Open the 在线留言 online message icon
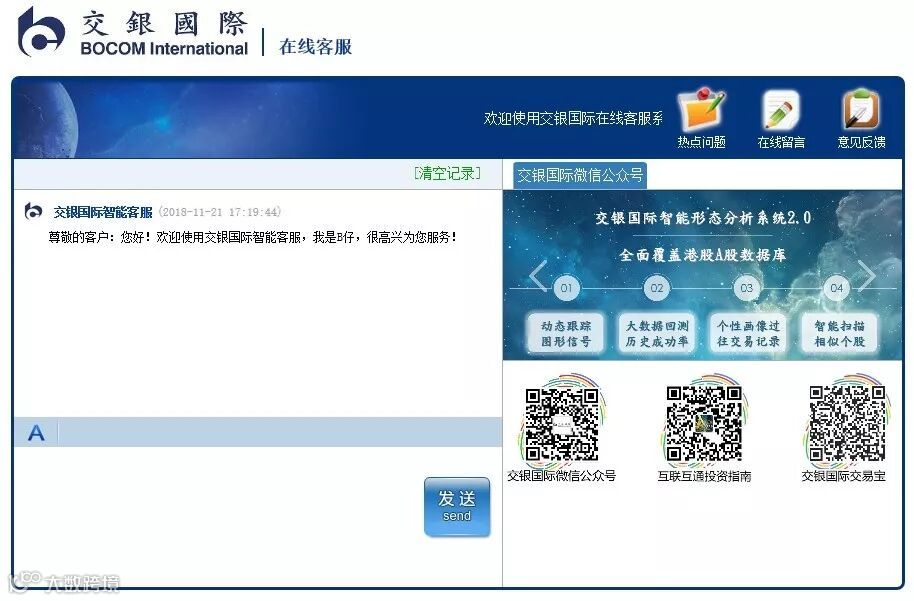The width and height of the screenshot is (914, 601). pyautogui.click(x=781, y=110)
